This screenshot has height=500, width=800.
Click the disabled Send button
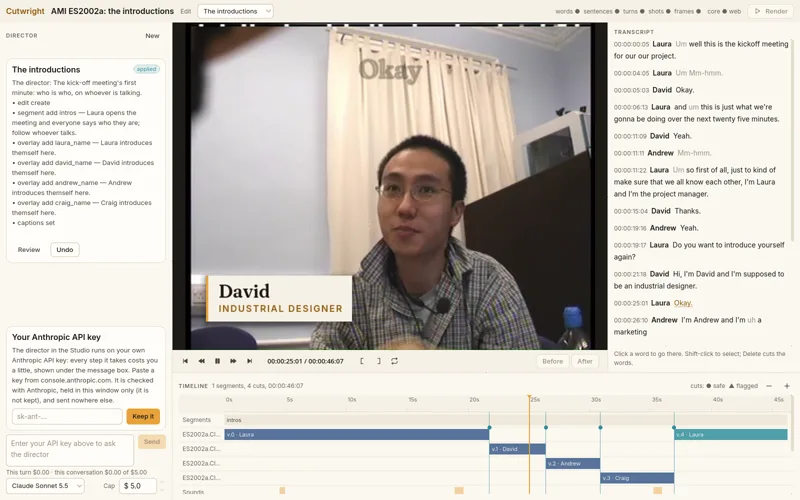[x=152, y=442]
